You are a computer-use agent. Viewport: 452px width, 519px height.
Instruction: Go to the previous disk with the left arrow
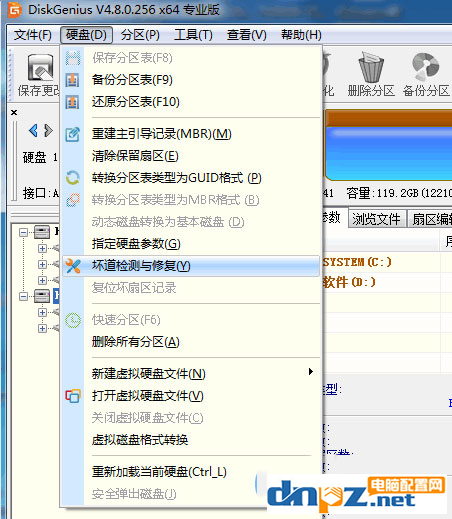point(33,130)
